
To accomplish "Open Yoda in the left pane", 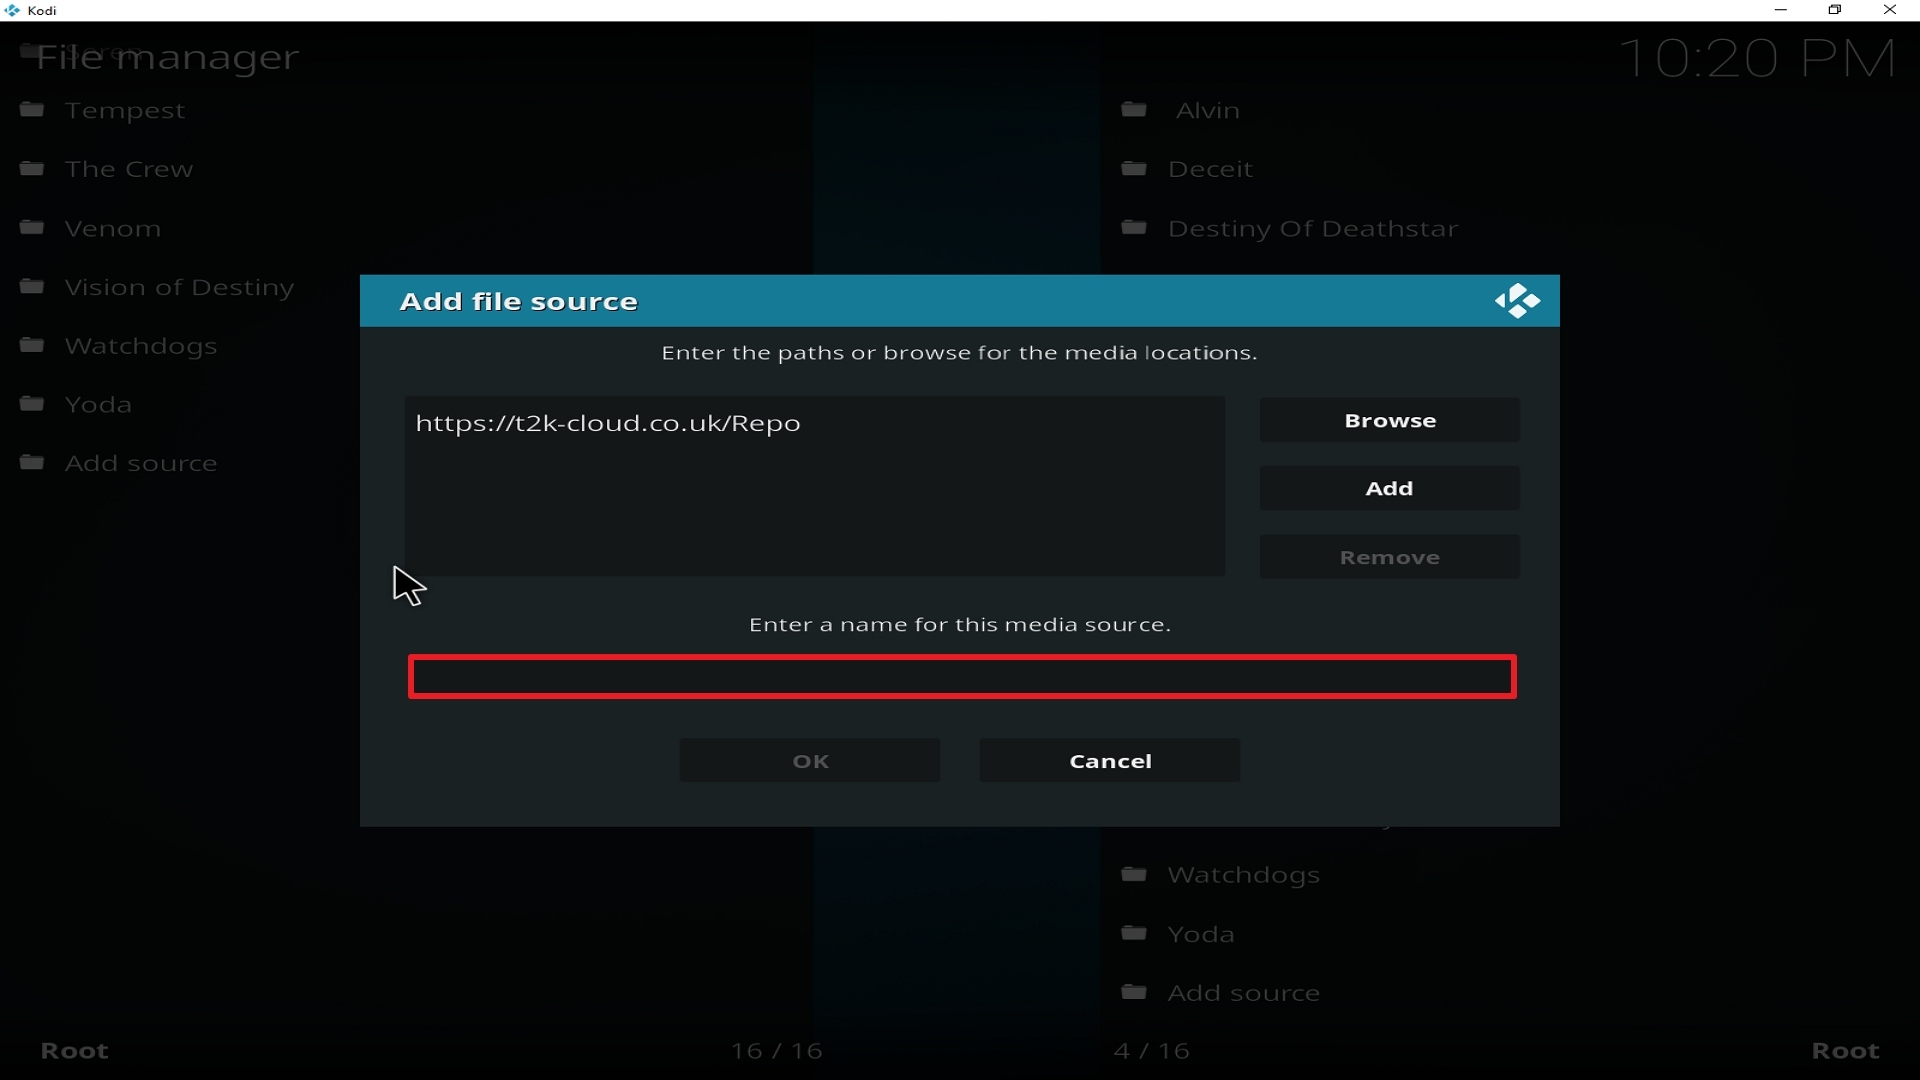I will coord(98,404).
